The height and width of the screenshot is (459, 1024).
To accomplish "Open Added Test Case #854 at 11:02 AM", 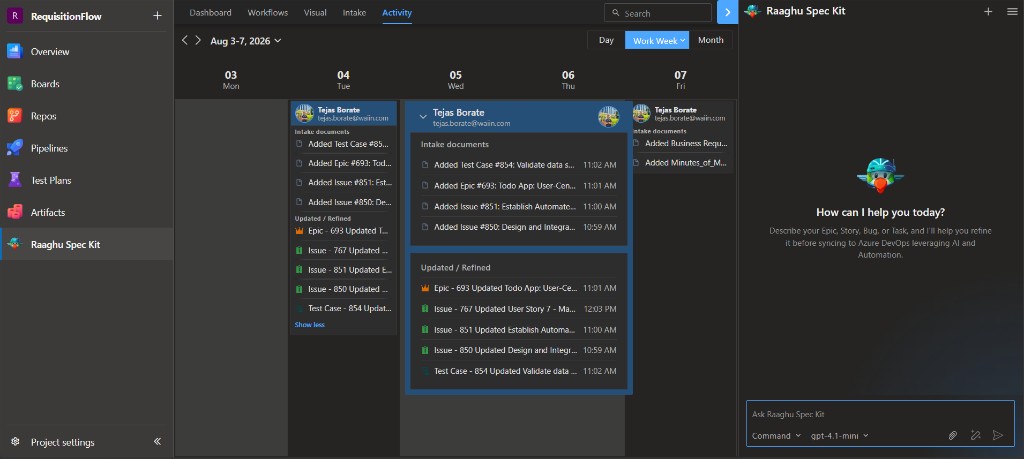I will pos(519,165).
